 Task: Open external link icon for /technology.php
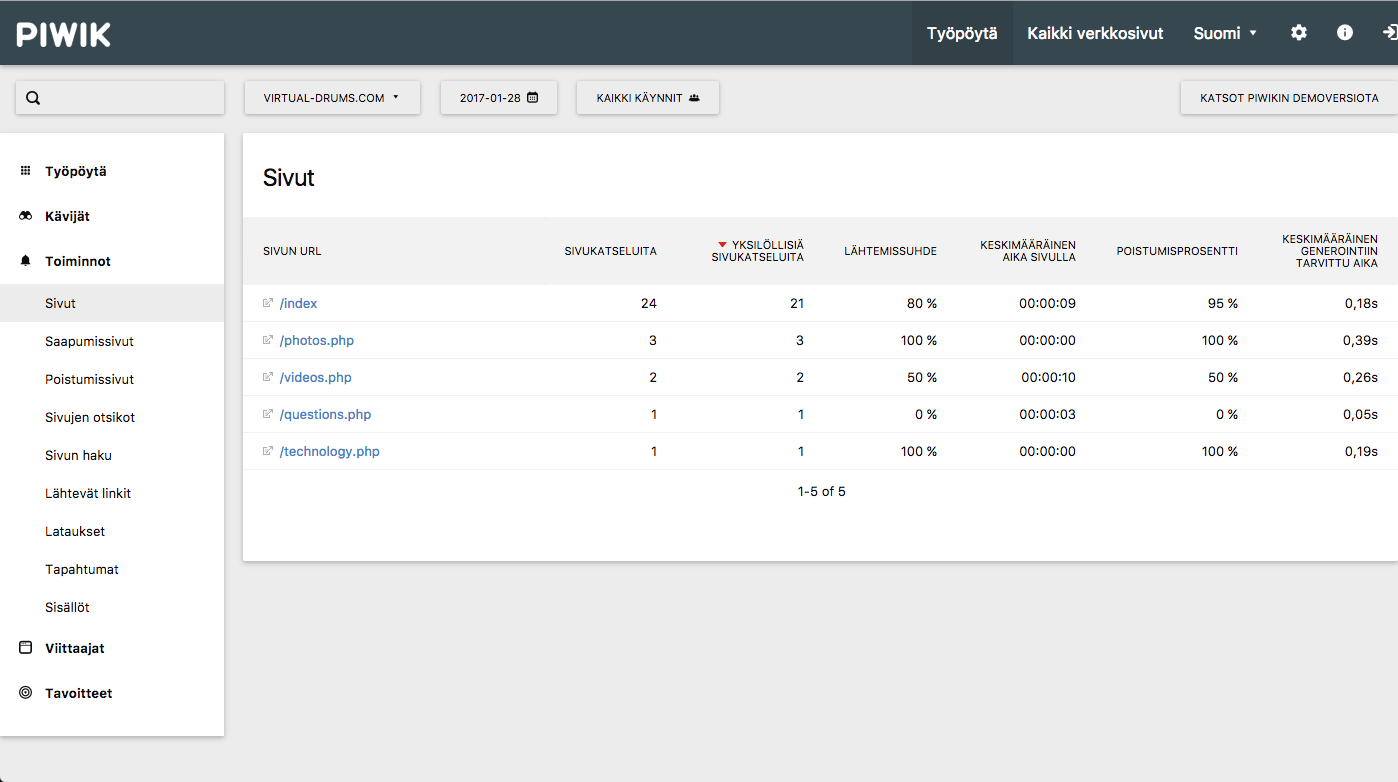click(x=268, y=451)
